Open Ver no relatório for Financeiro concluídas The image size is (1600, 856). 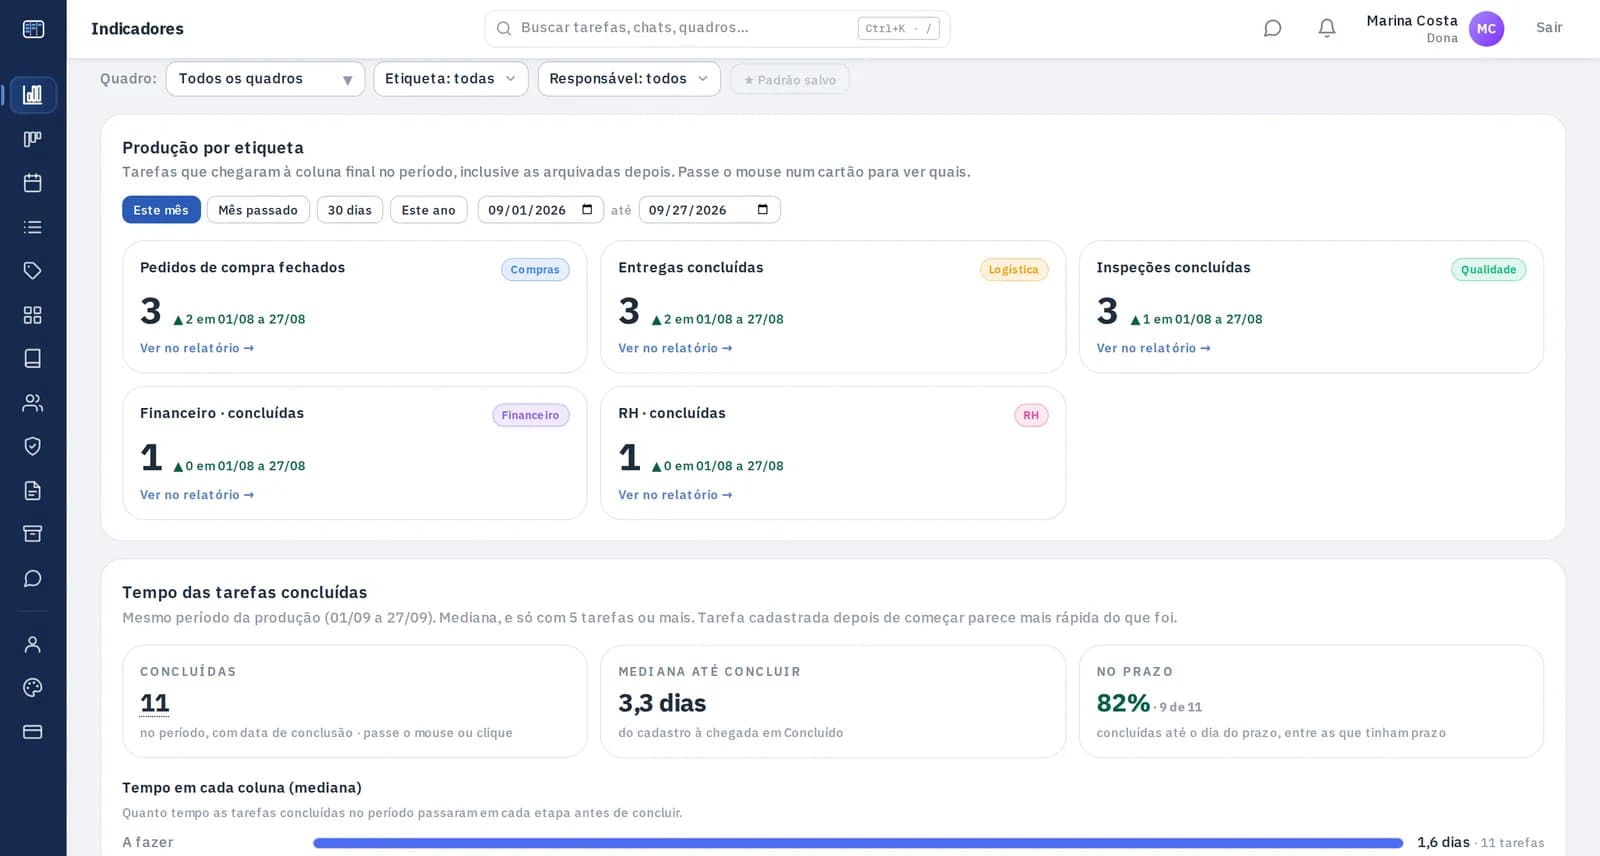[x=197, y=495]
